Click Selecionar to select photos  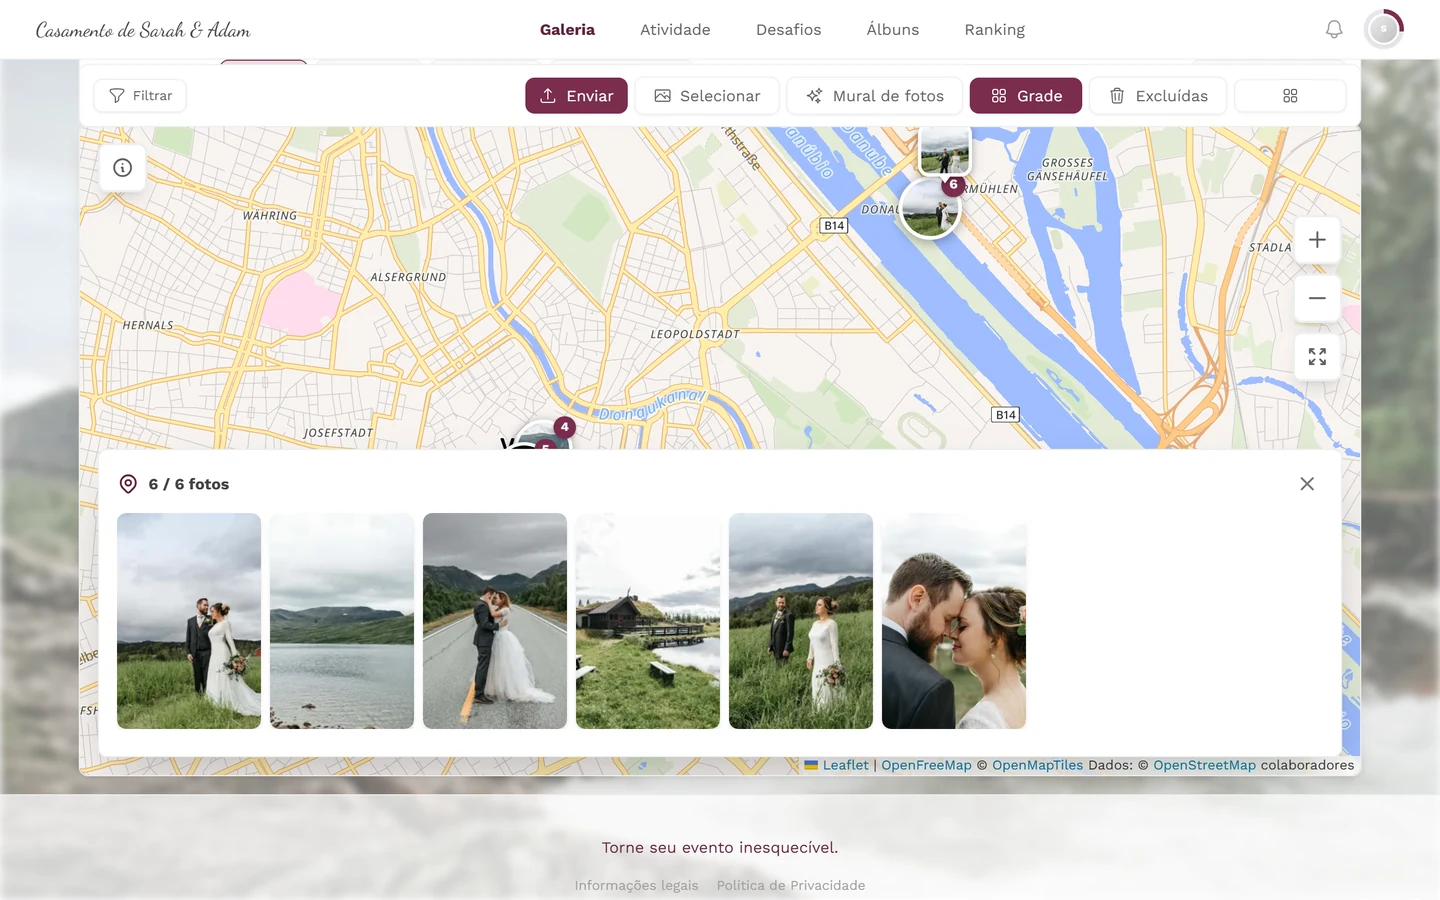707,96
